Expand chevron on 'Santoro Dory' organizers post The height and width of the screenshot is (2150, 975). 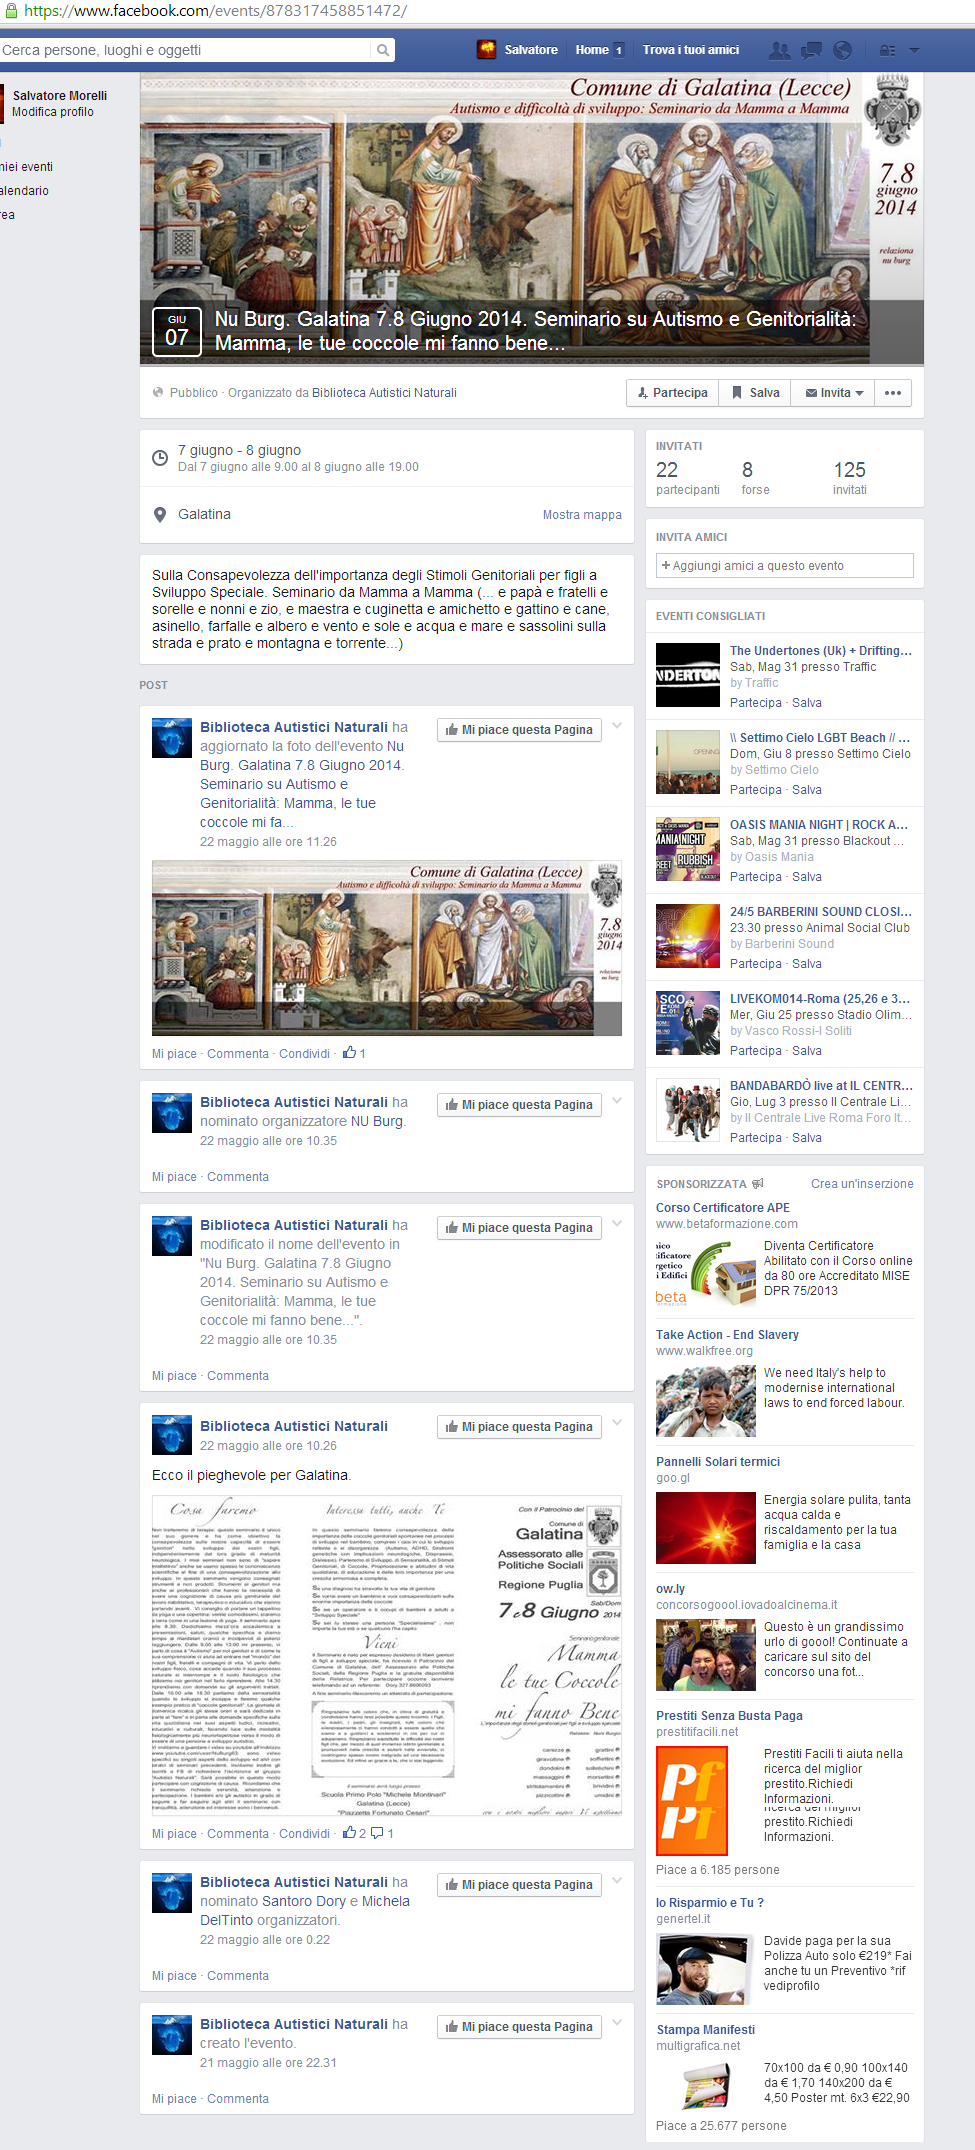pos(617,1881)
